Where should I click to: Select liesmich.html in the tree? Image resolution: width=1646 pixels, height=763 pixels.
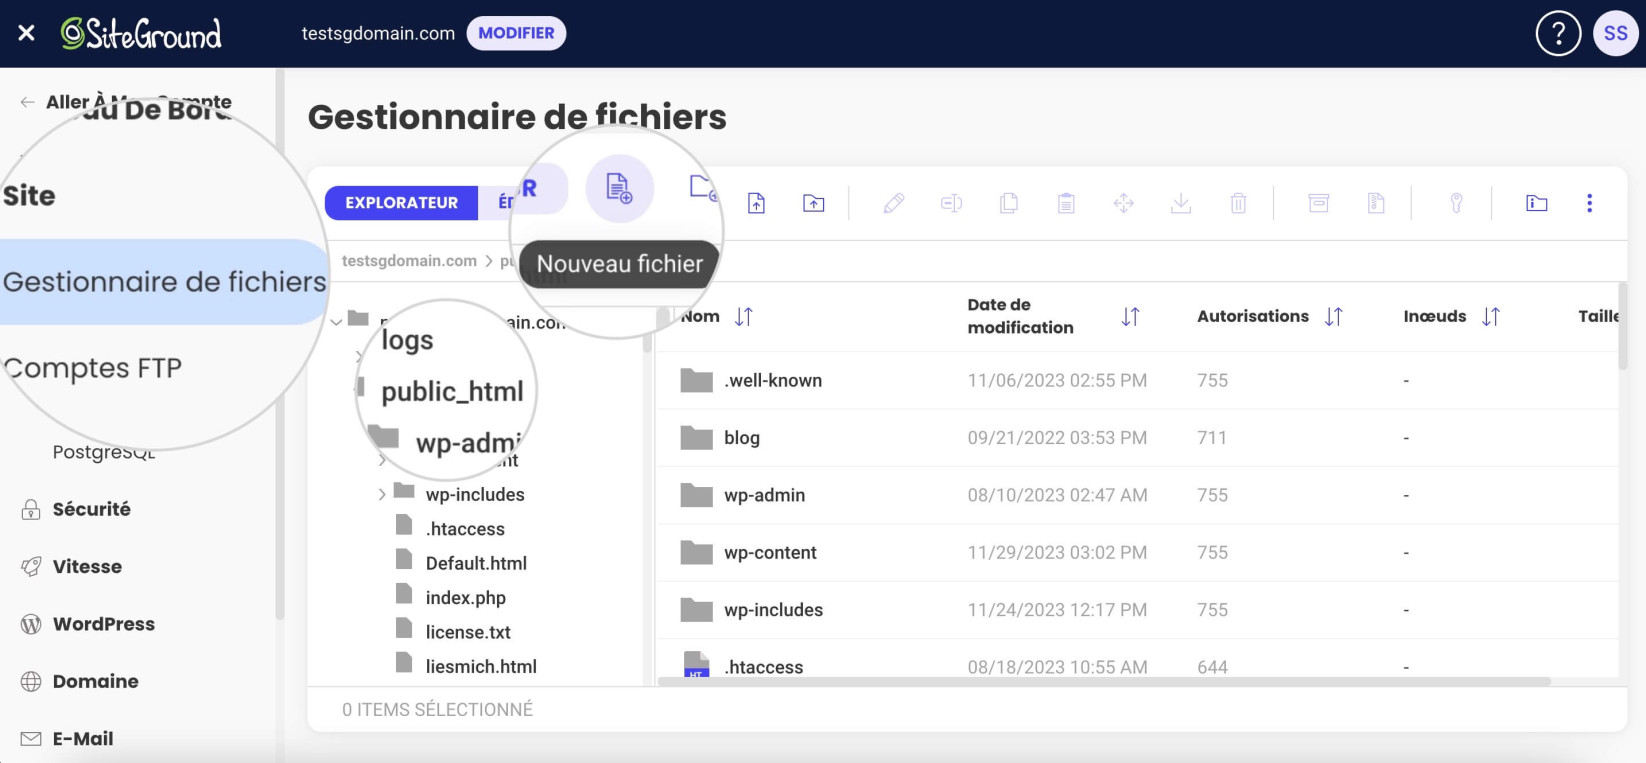coord(481,666)
